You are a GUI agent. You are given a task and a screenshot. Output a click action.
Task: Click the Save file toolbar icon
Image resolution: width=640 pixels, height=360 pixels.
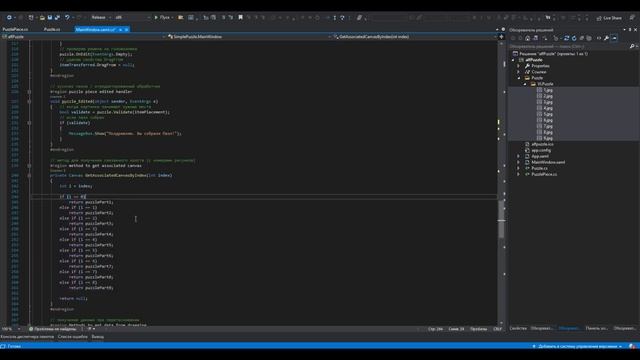pyautogui.click(x=50, y=18)
